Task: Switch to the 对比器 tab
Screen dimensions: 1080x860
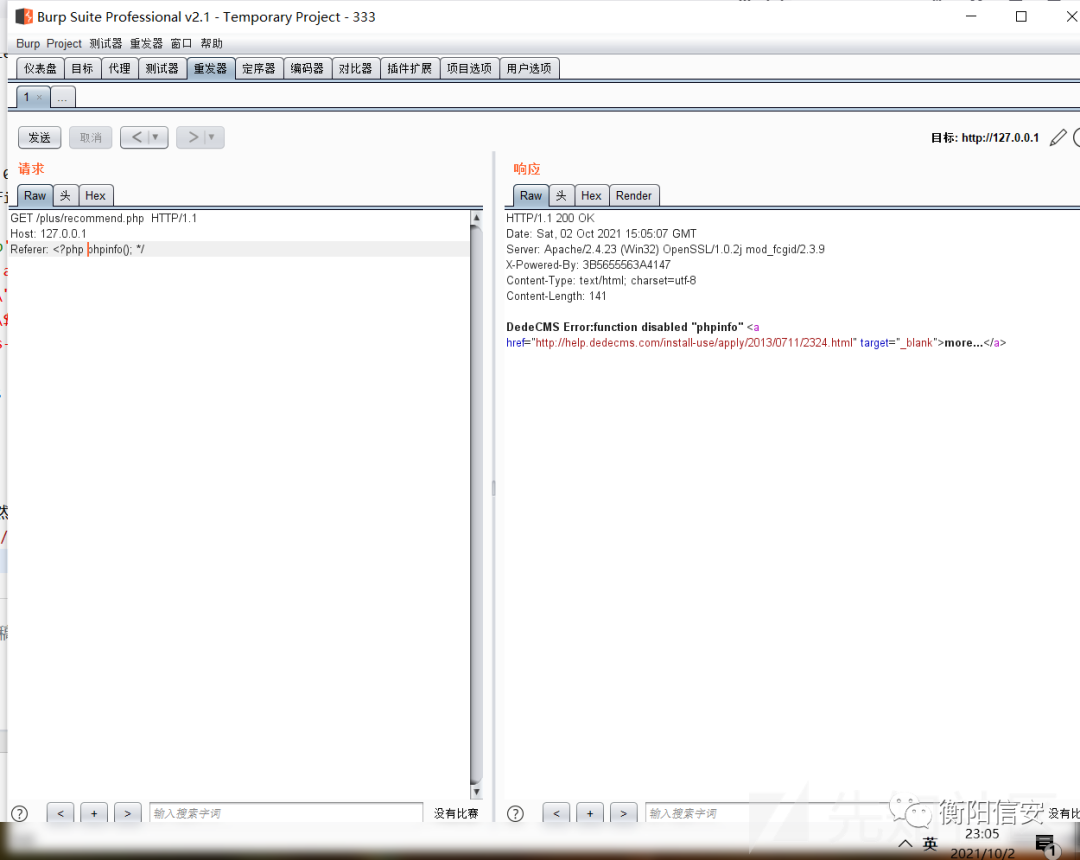Action: [x=355, y=68]
